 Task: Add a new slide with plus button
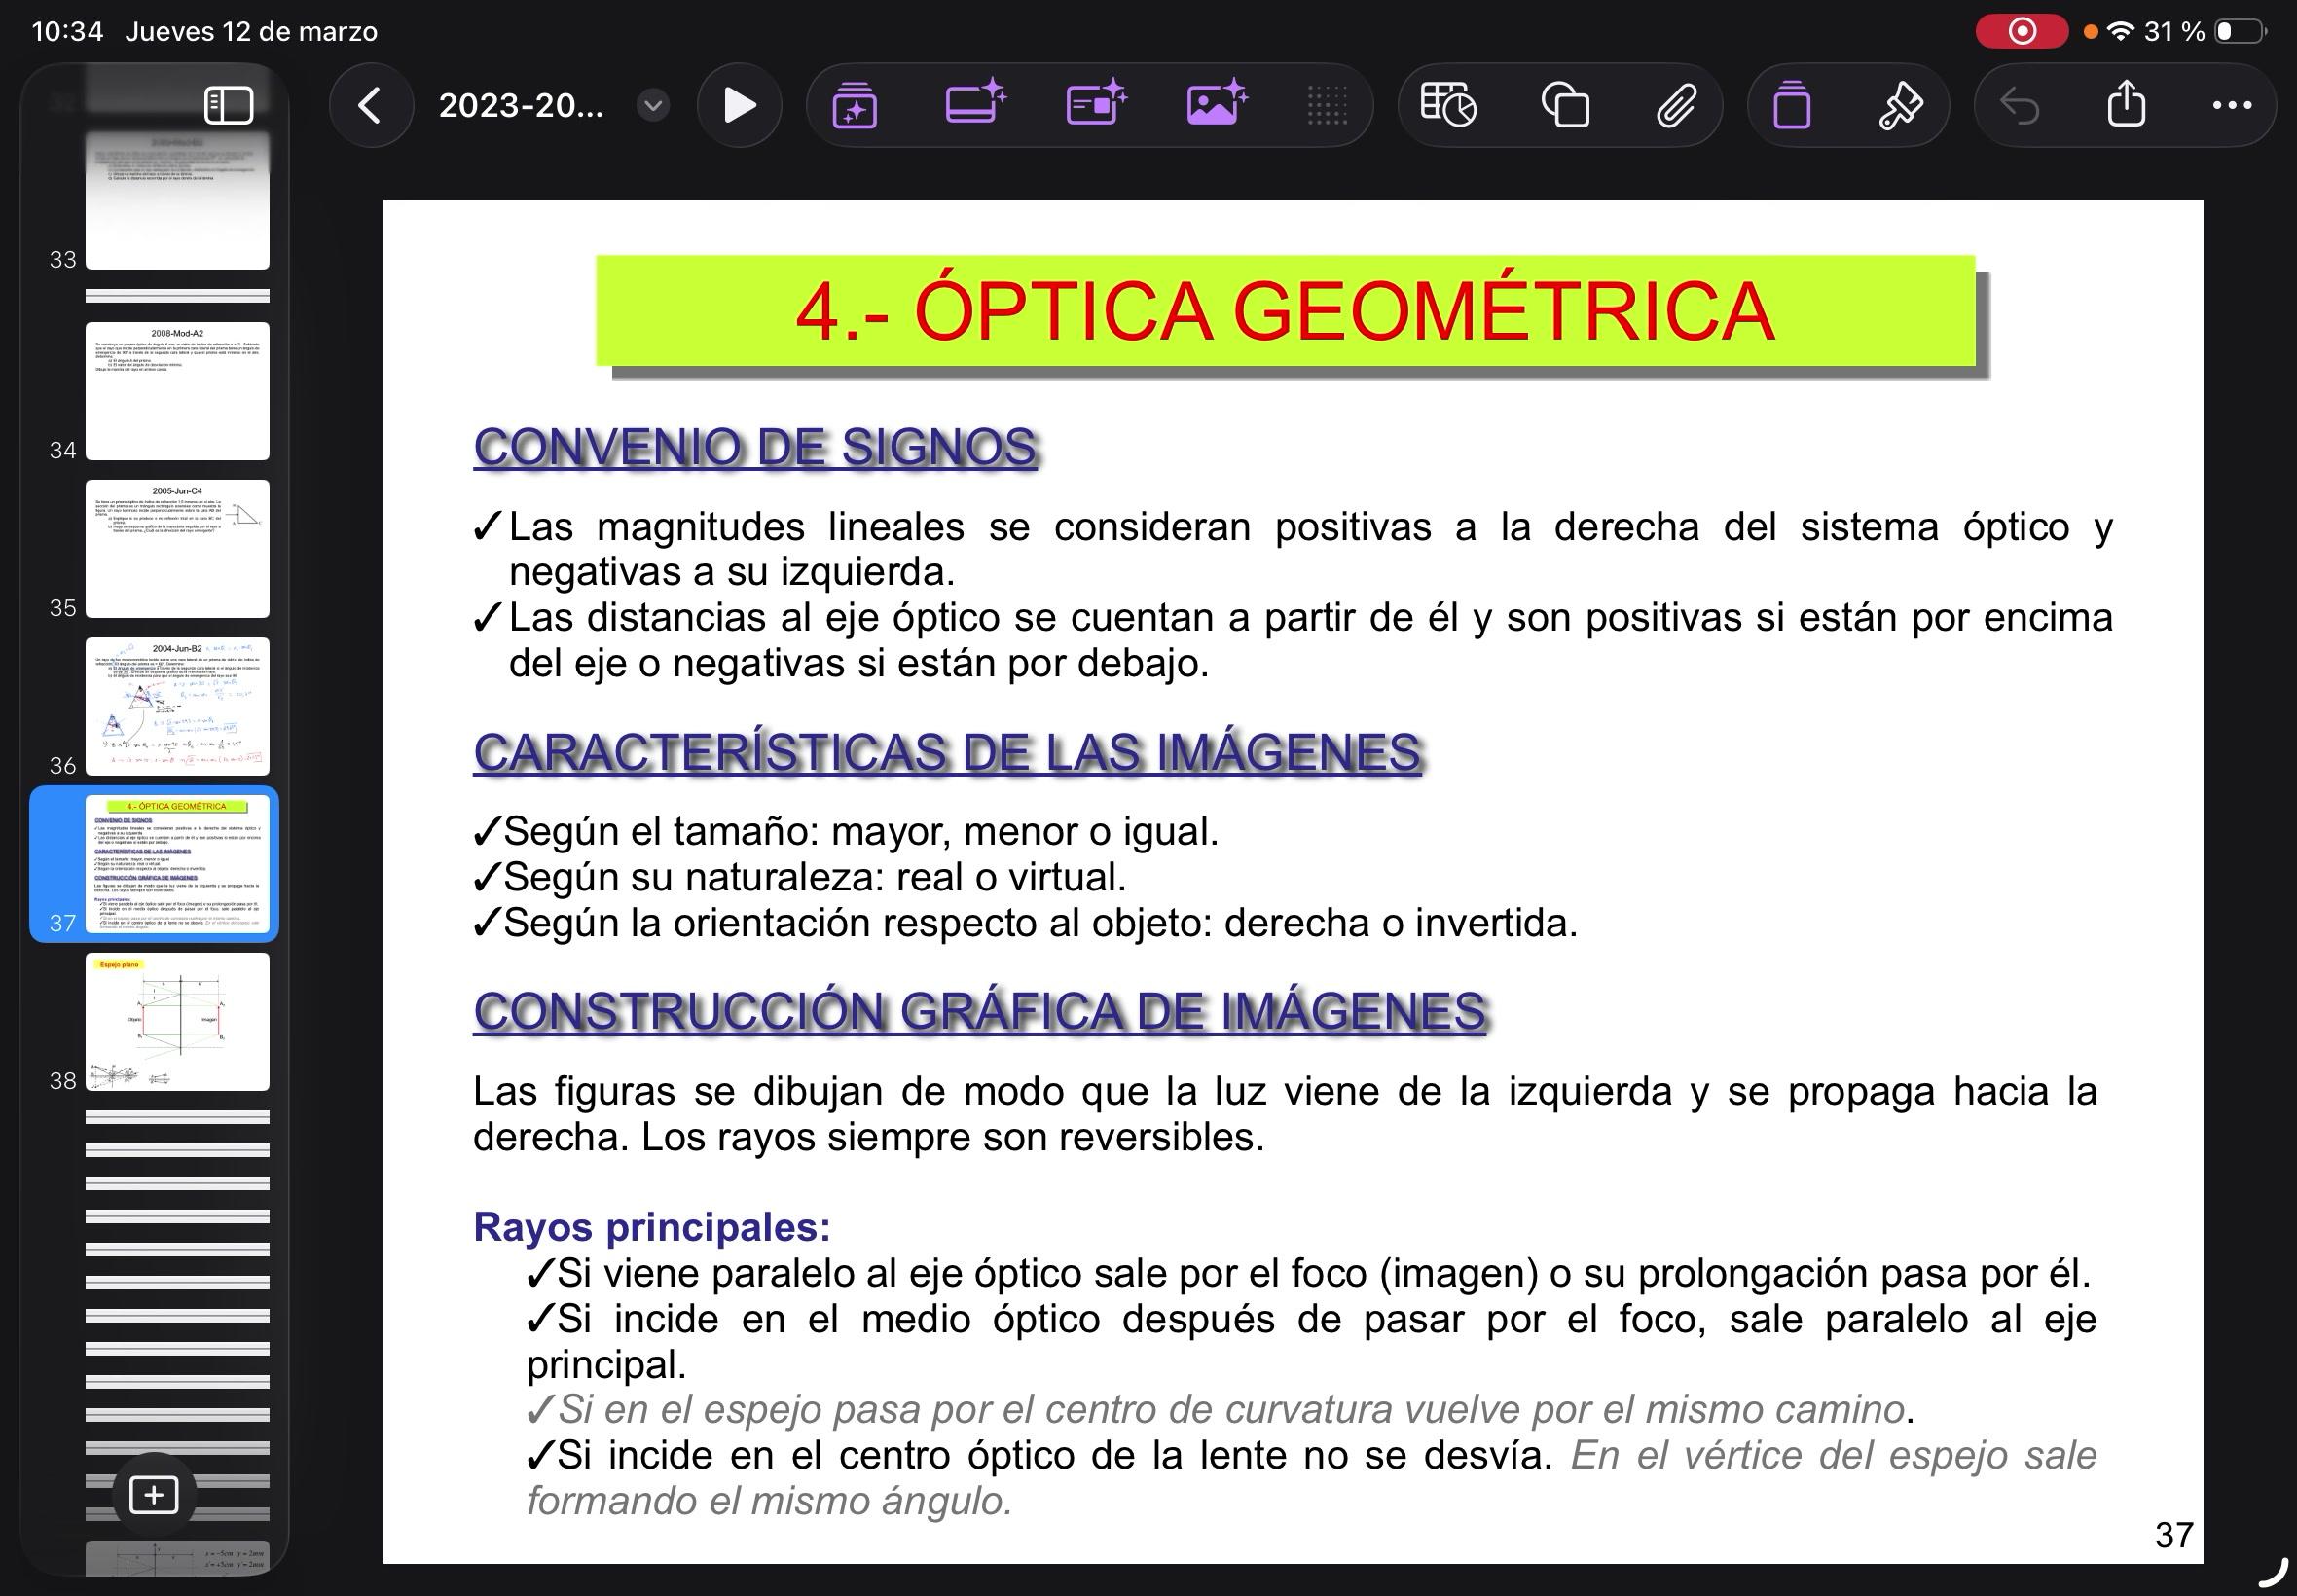(153, 1495)
